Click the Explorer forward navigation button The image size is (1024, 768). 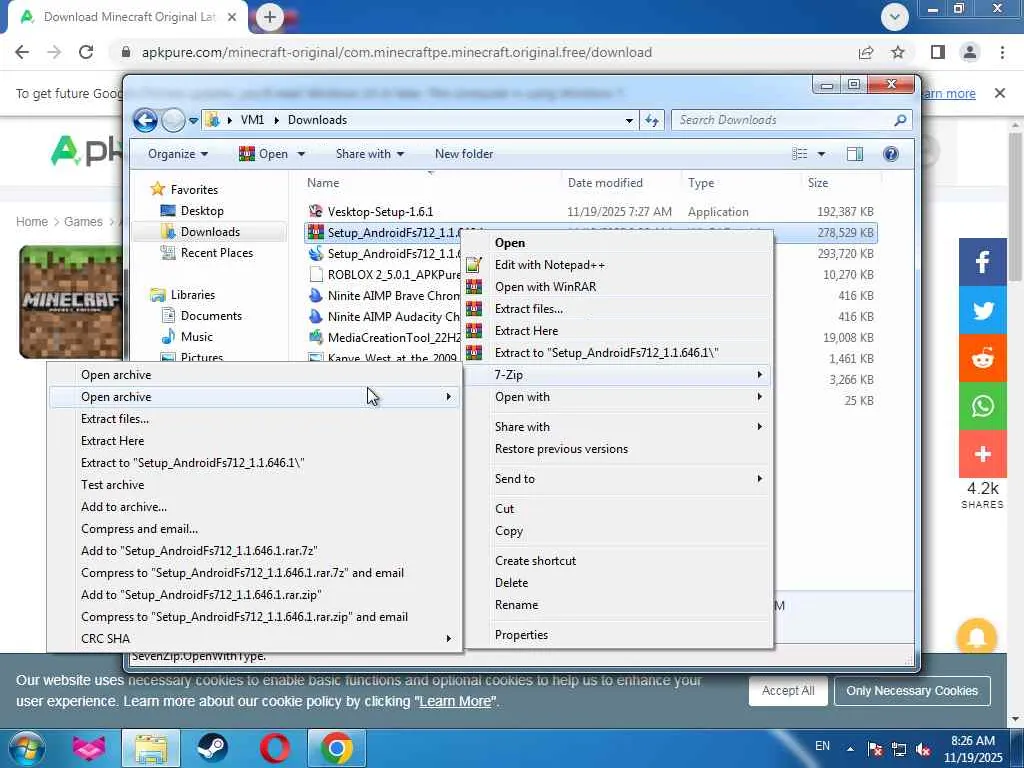pyautogui.click(x=173, y=120)
